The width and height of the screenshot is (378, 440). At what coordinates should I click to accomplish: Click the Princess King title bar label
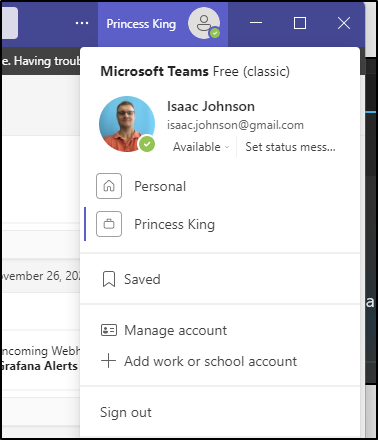141,24
